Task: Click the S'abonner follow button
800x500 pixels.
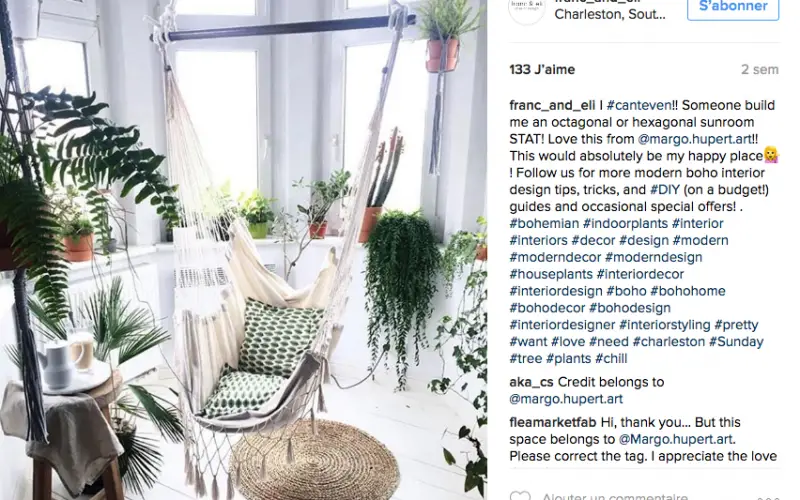Action: click(733, 7)
